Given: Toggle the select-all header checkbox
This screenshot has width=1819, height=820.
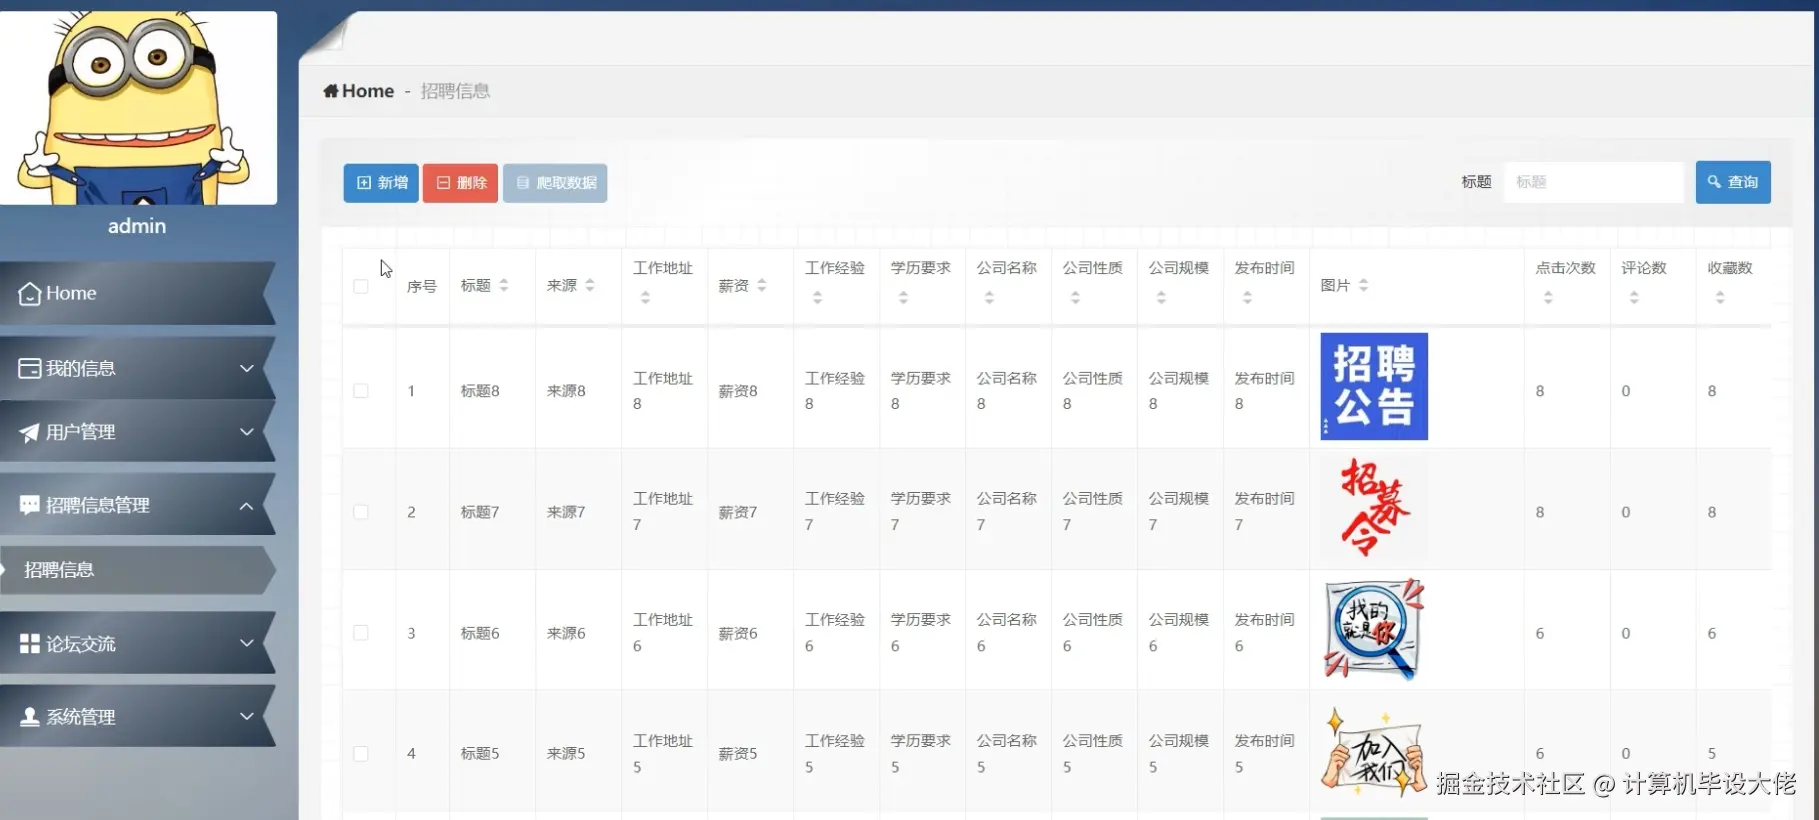Looking at the screenshot, I should point(361,286).
